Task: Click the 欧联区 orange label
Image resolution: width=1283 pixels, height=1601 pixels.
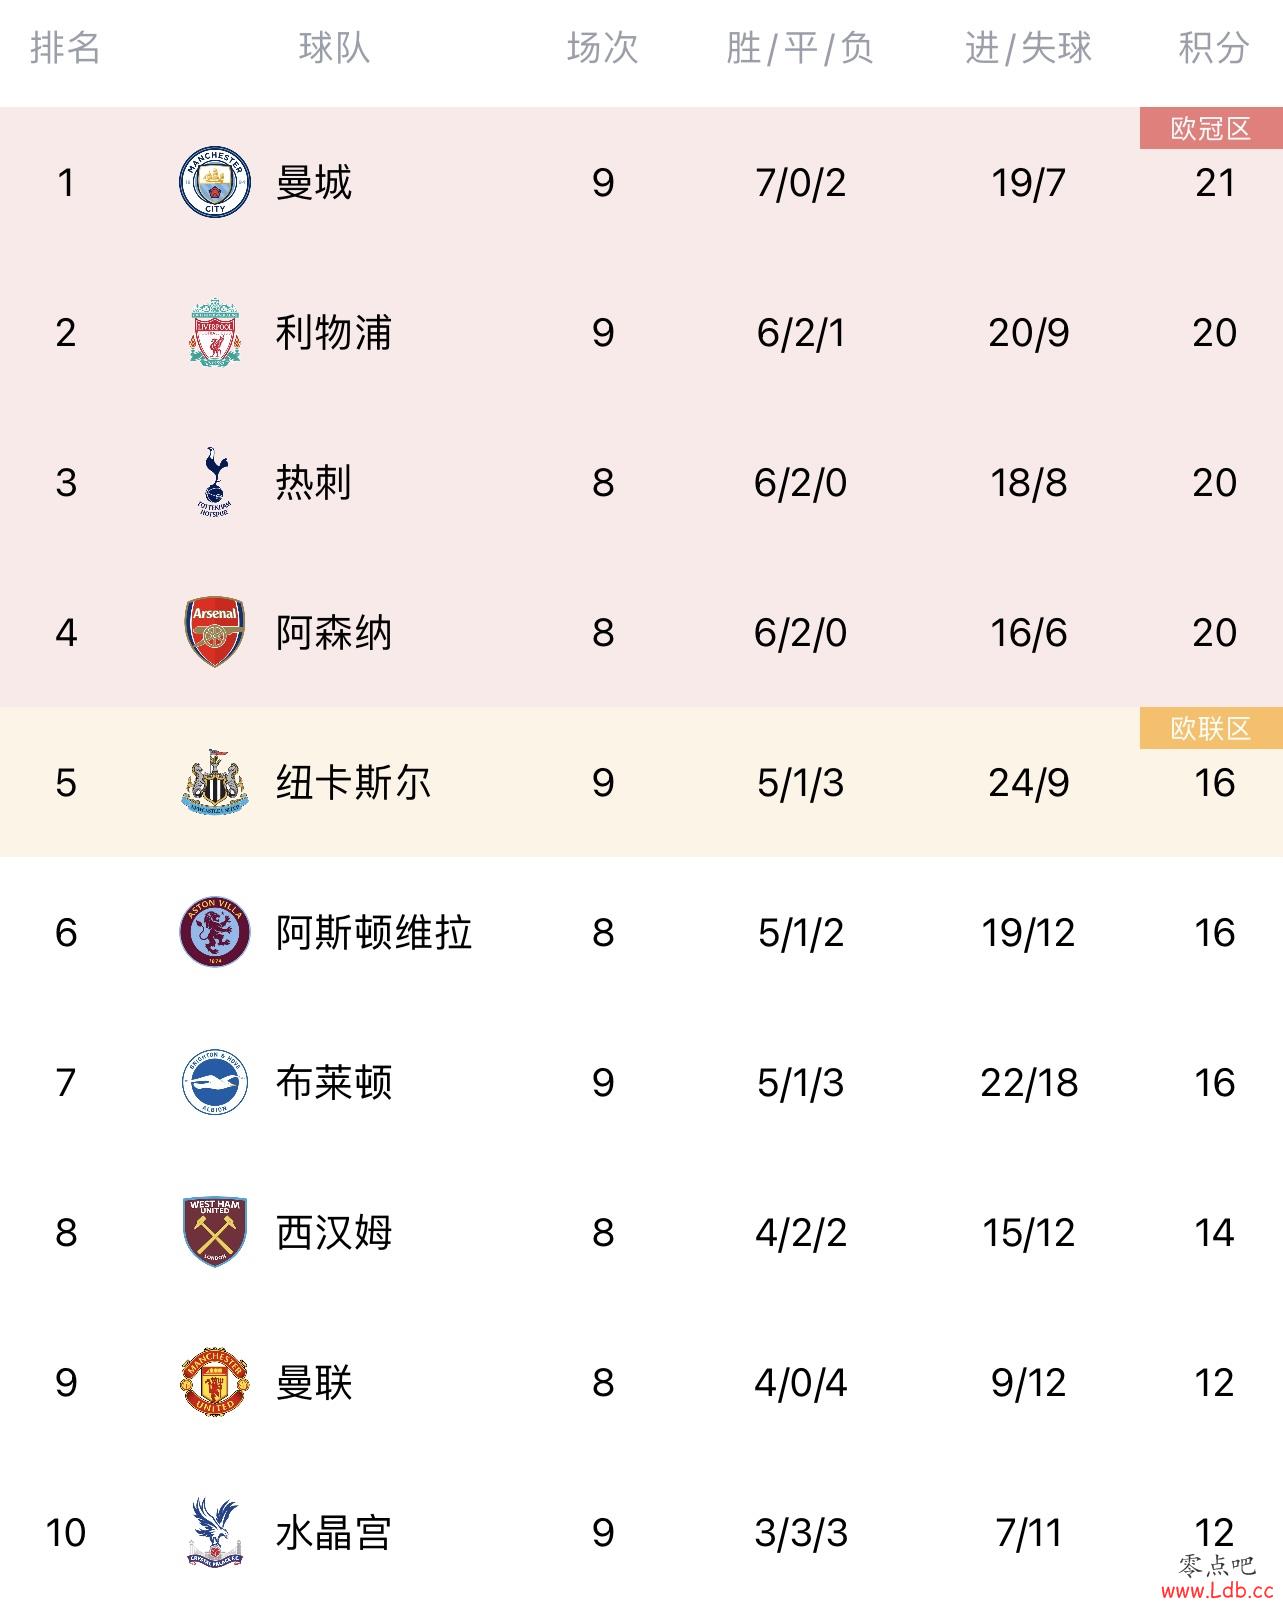Action: pyautogui.click(x=1211, y=728)
